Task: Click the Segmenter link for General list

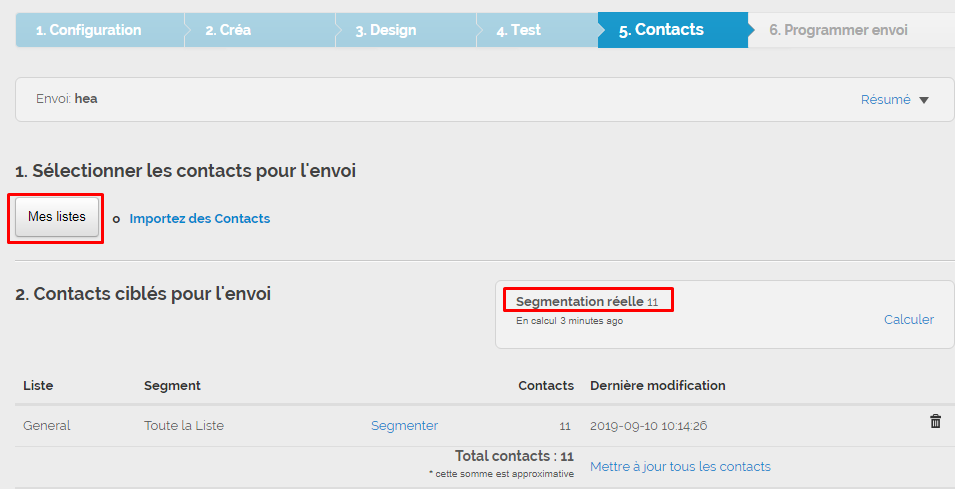Action: (x=404, y=426)
